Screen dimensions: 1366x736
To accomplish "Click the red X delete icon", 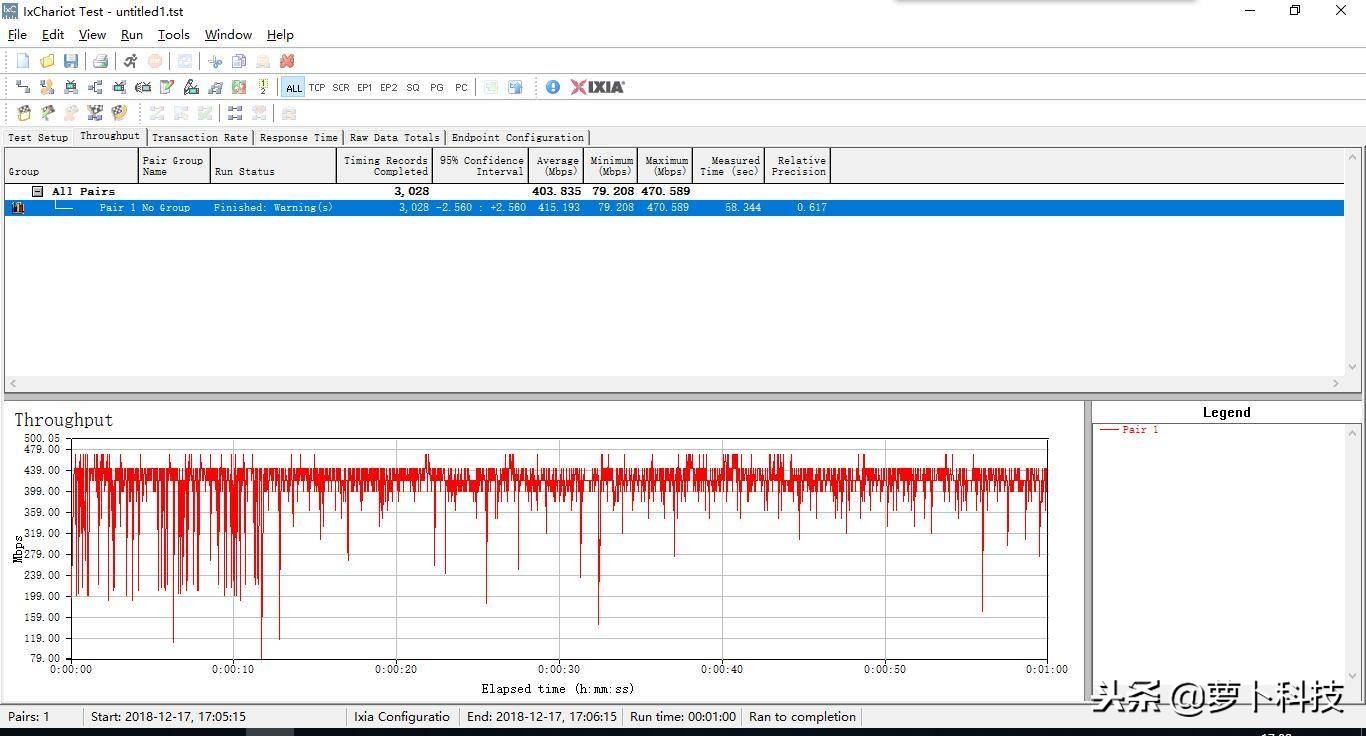I will 287,61.
